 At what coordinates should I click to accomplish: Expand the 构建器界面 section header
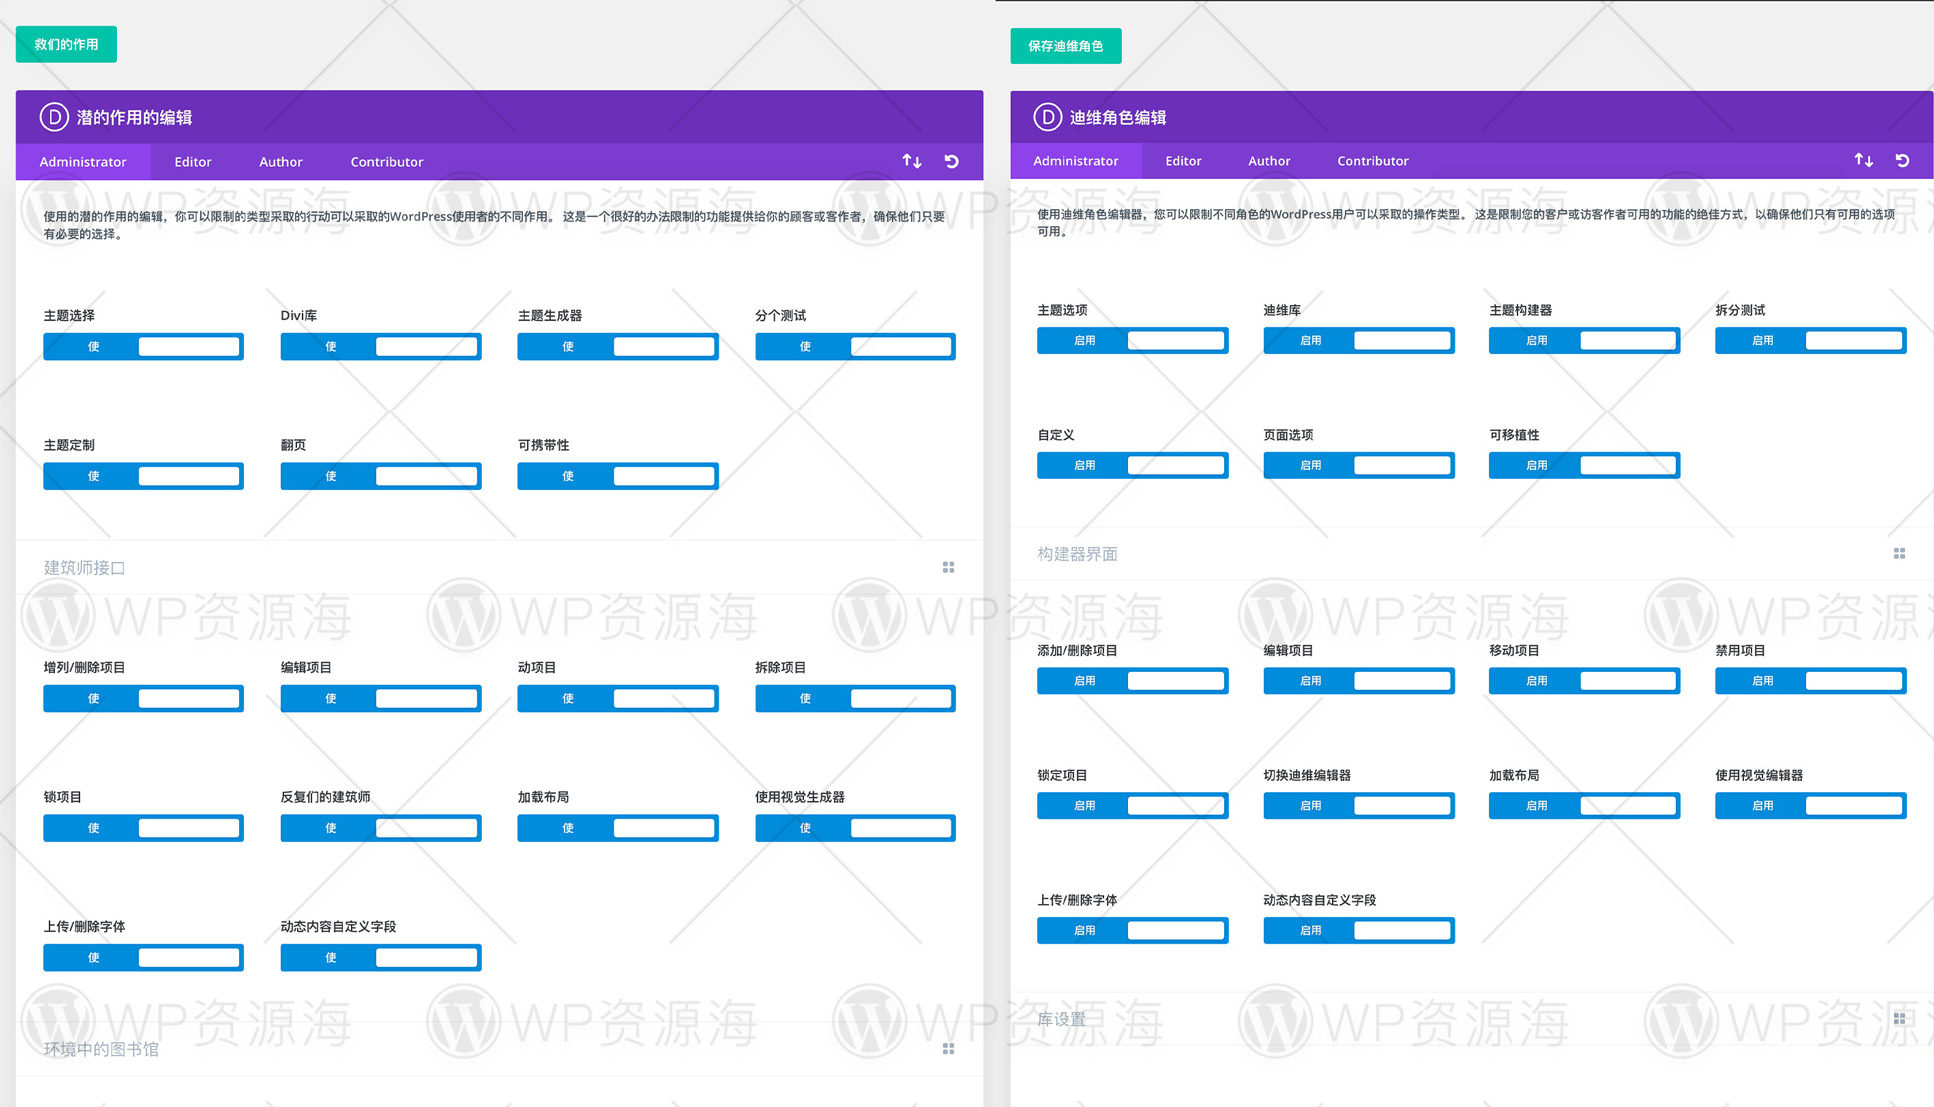click(1471, 553)
